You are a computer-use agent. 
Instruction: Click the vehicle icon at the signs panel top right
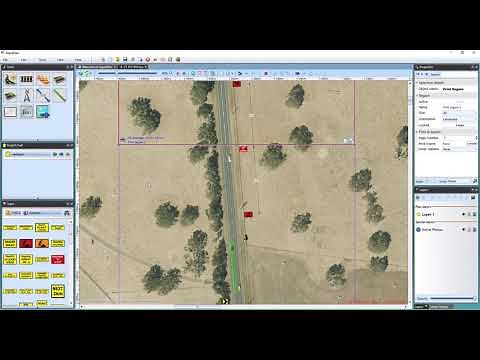click(67, 213)
